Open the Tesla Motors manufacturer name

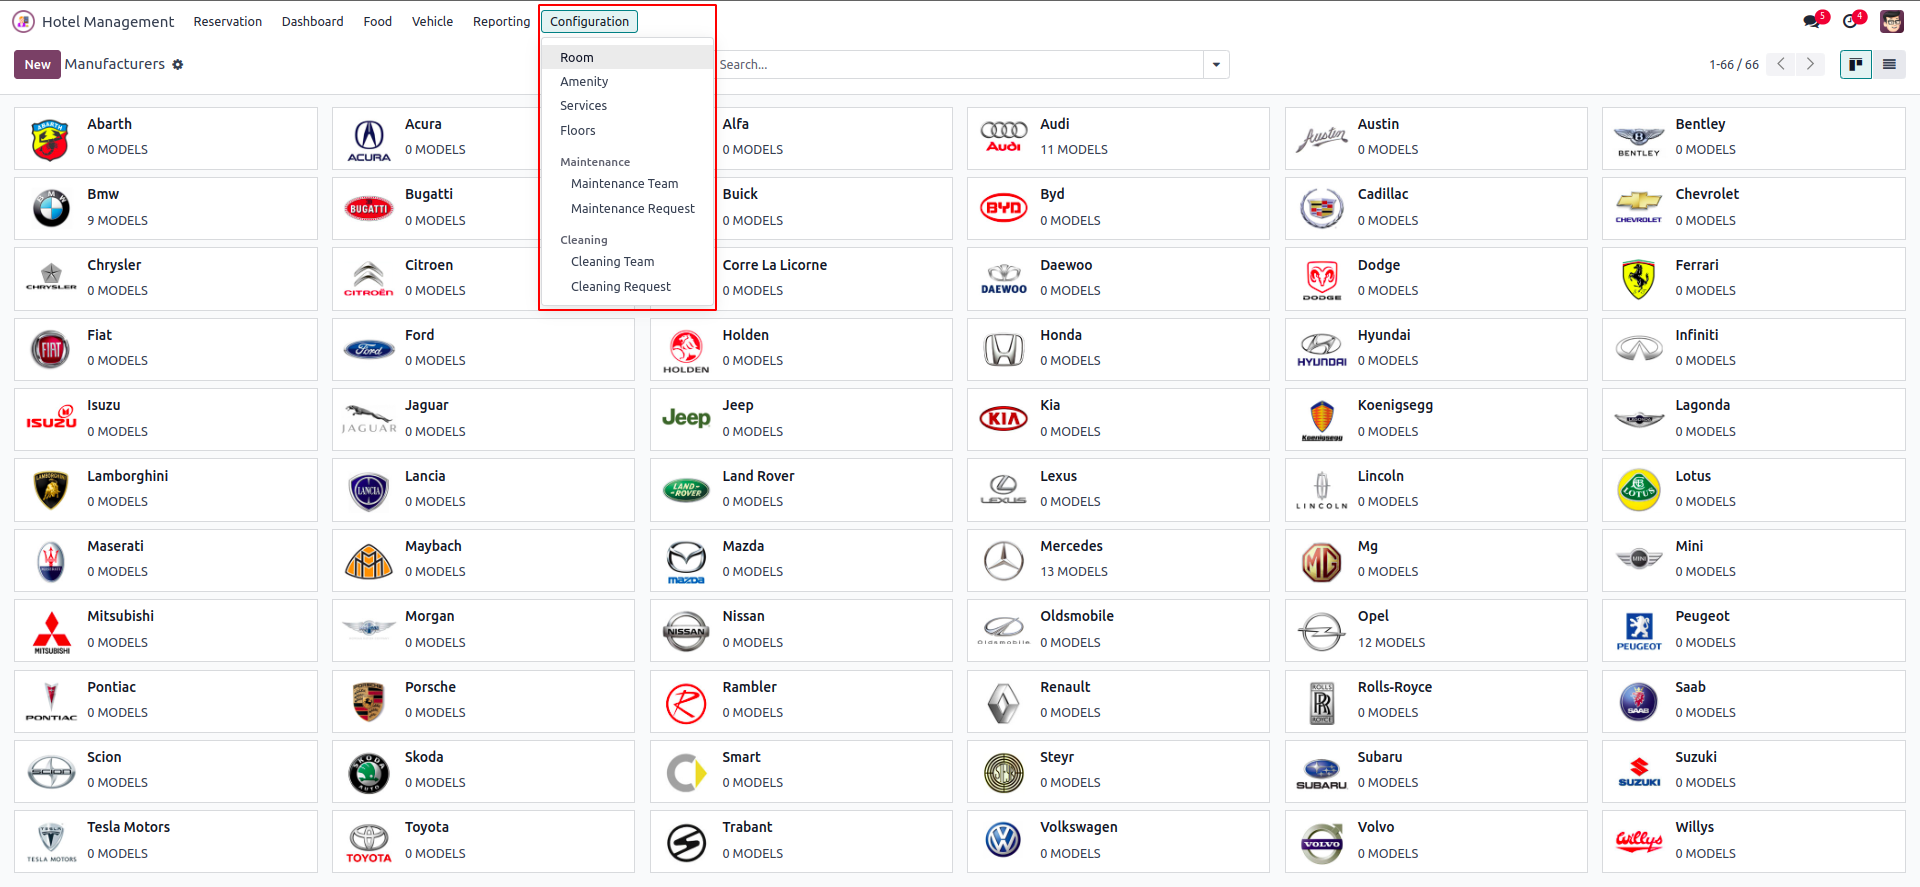[128, 827]
